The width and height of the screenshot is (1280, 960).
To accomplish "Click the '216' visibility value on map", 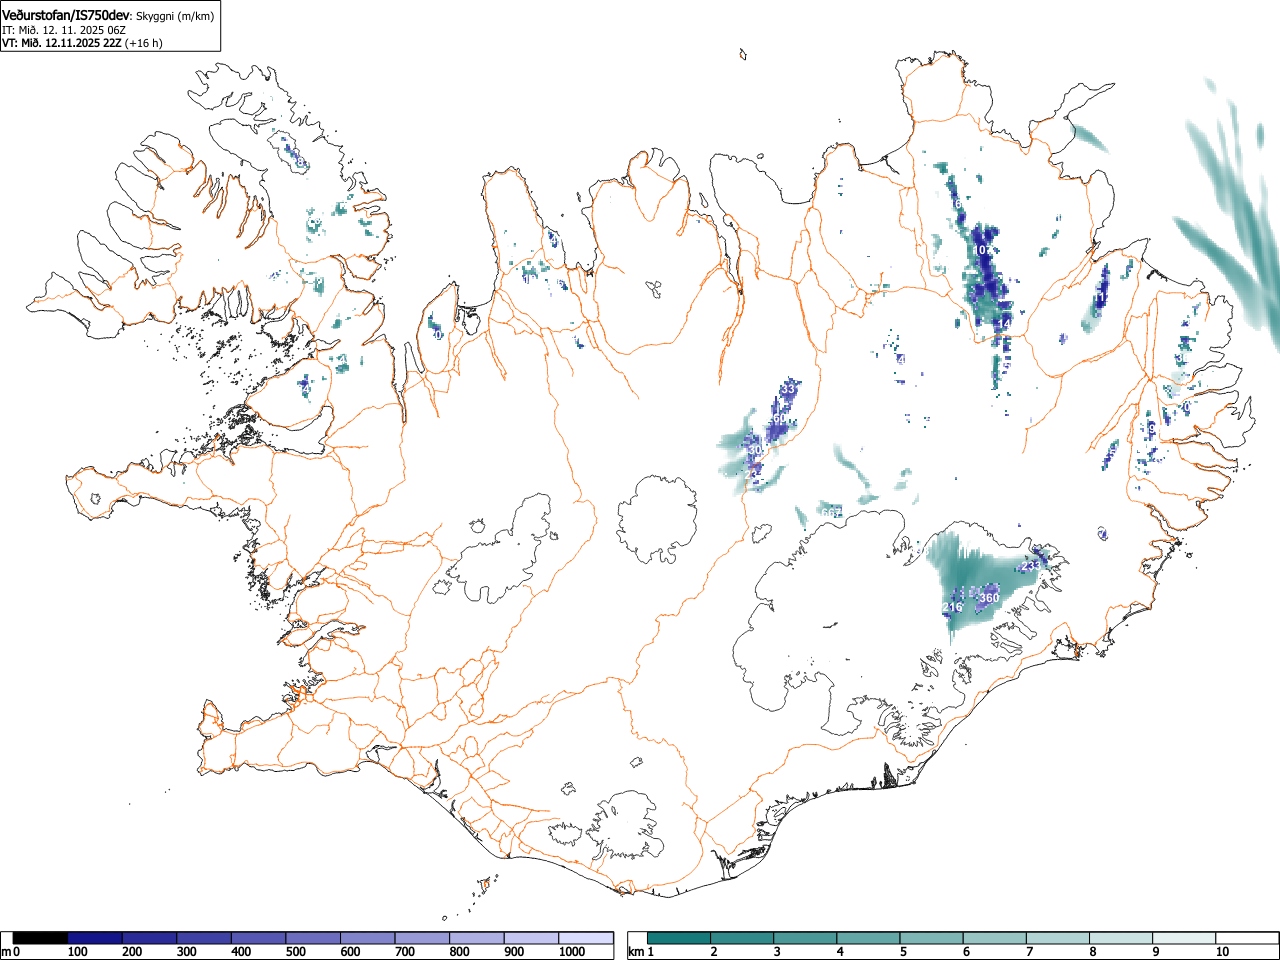I will pos(952,607).
